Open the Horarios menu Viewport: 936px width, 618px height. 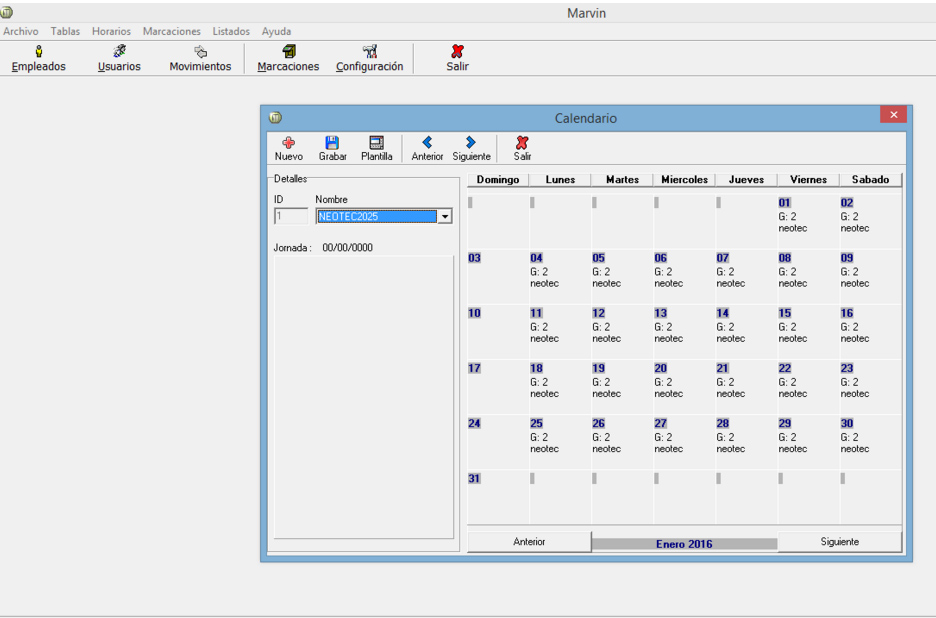click(x=111, y=31)
